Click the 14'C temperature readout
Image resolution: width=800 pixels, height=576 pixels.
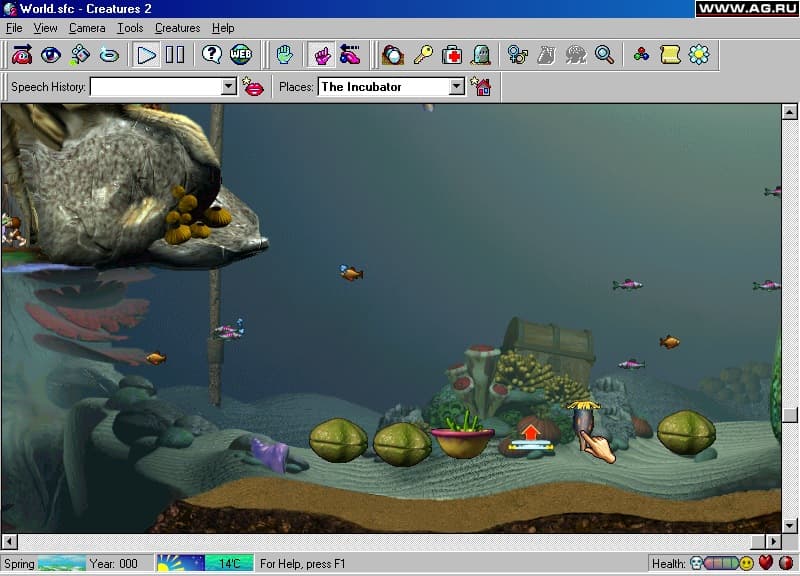click(229, 563)
